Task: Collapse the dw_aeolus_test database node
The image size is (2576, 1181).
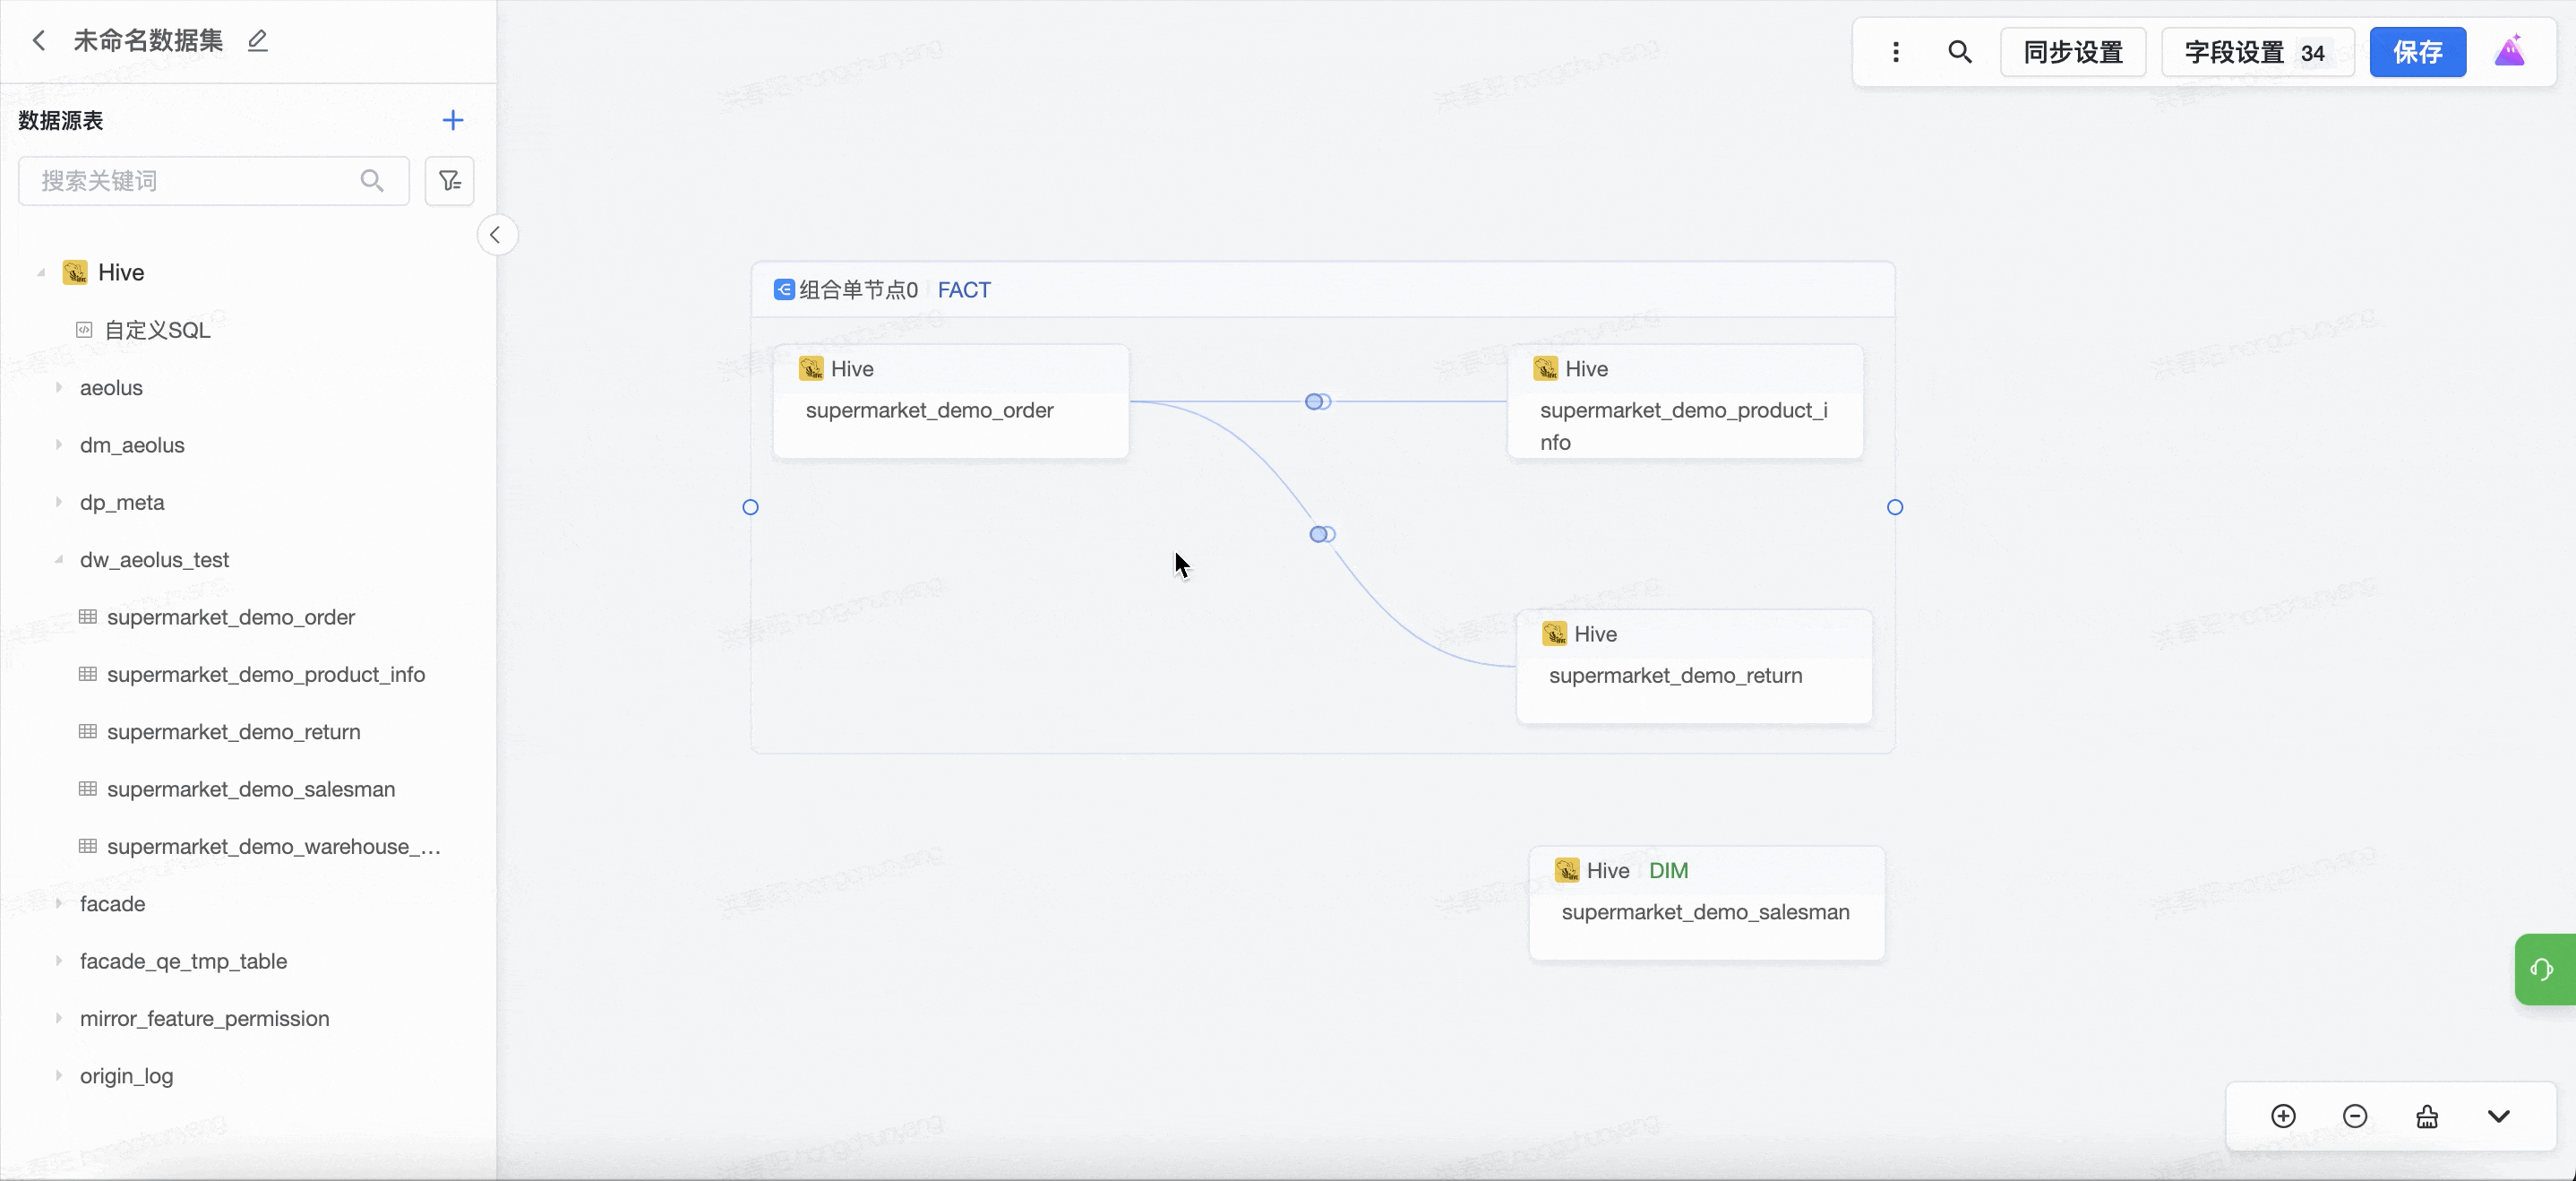Action: click(59, 560)
